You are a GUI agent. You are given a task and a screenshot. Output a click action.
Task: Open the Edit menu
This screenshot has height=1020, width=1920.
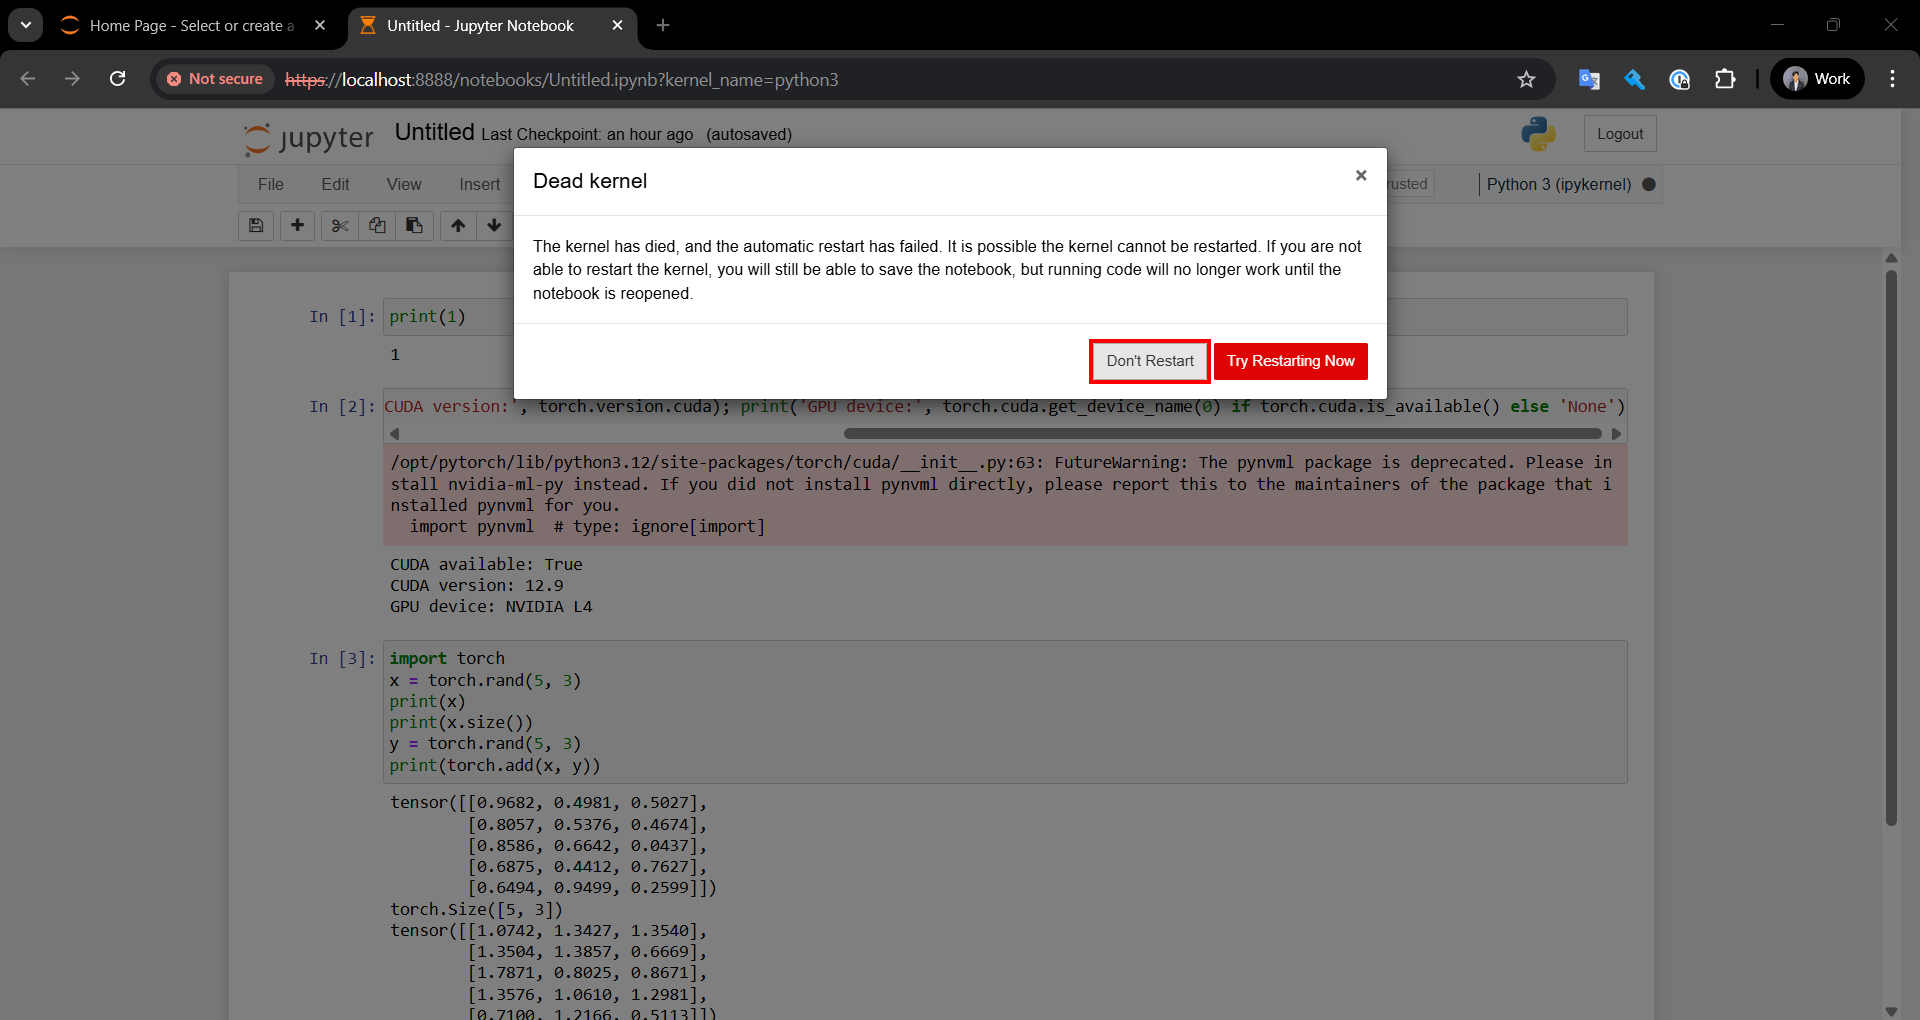(x=335, y=185)
